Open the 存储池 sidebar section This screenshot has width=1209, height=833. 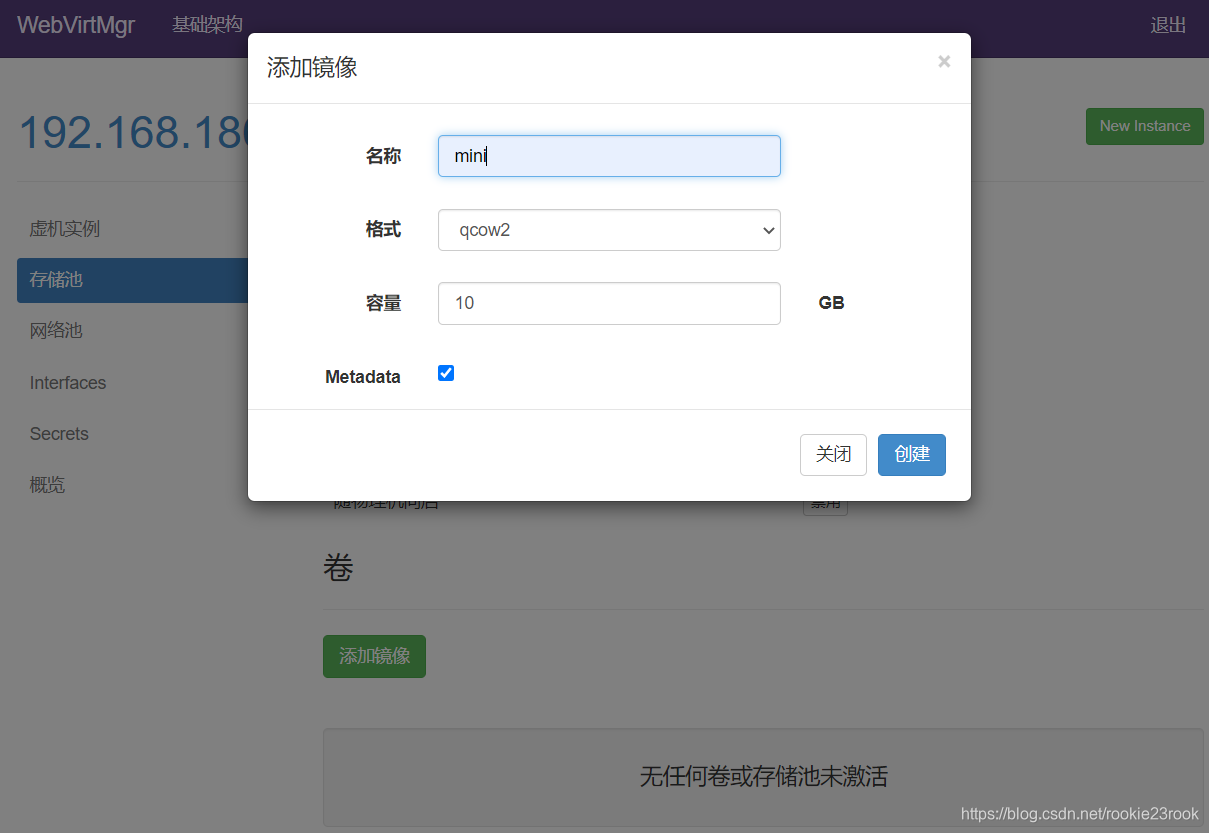[x=55, y=280]
